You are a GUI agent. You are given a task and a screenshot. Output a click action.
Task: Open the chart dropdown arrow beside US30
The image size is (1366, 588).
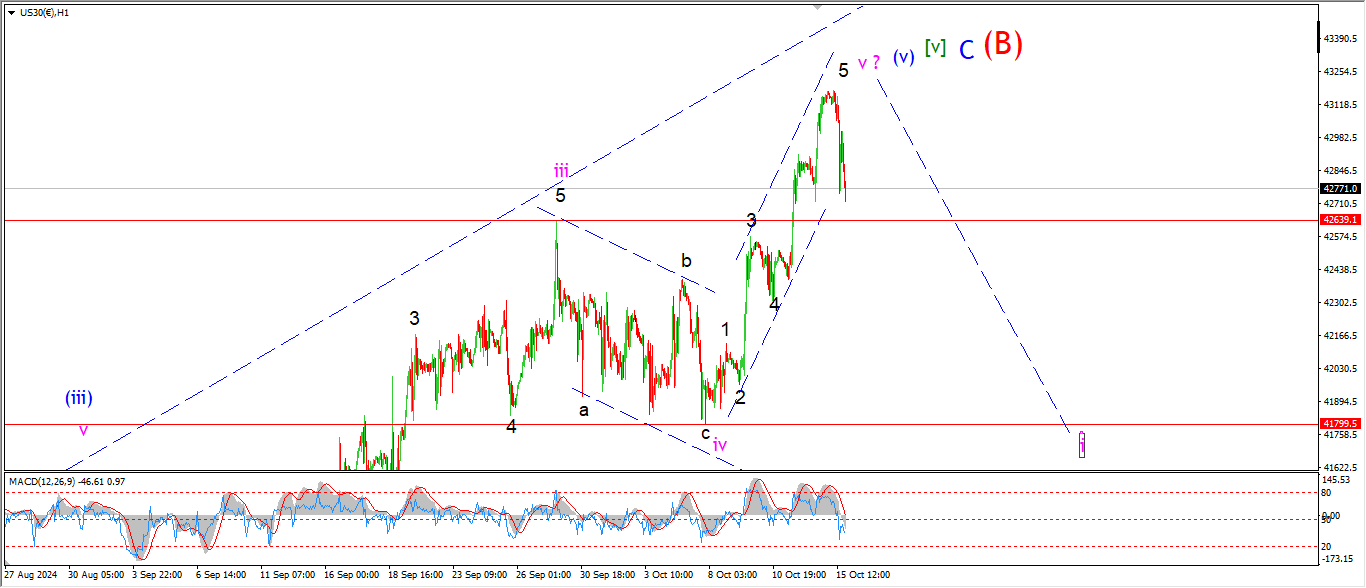point(11,13)
